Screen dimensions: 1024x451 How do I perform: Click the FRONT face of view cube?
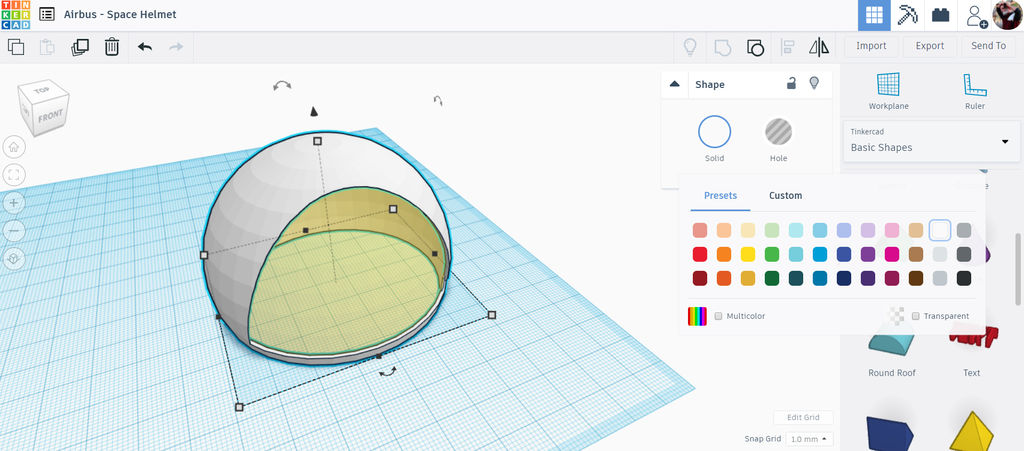pyautogui.click(x=50, y=116)
